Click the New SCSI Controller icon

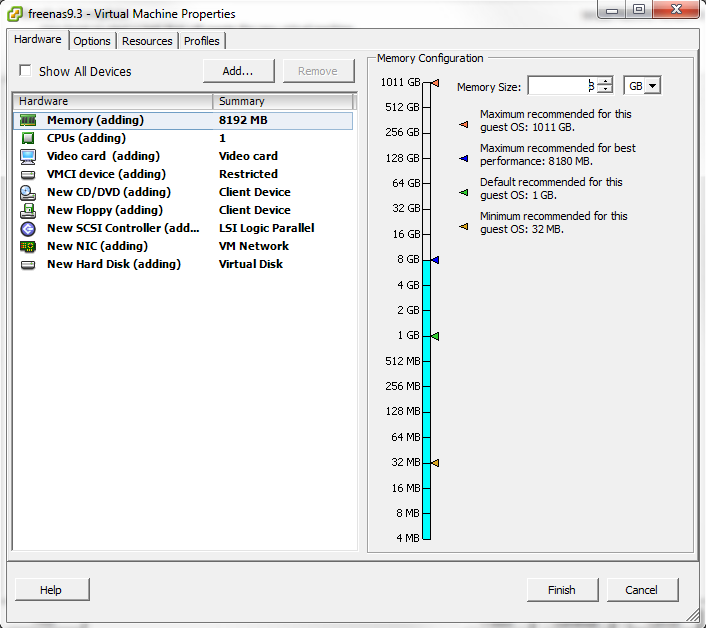(x=28, y=229)
